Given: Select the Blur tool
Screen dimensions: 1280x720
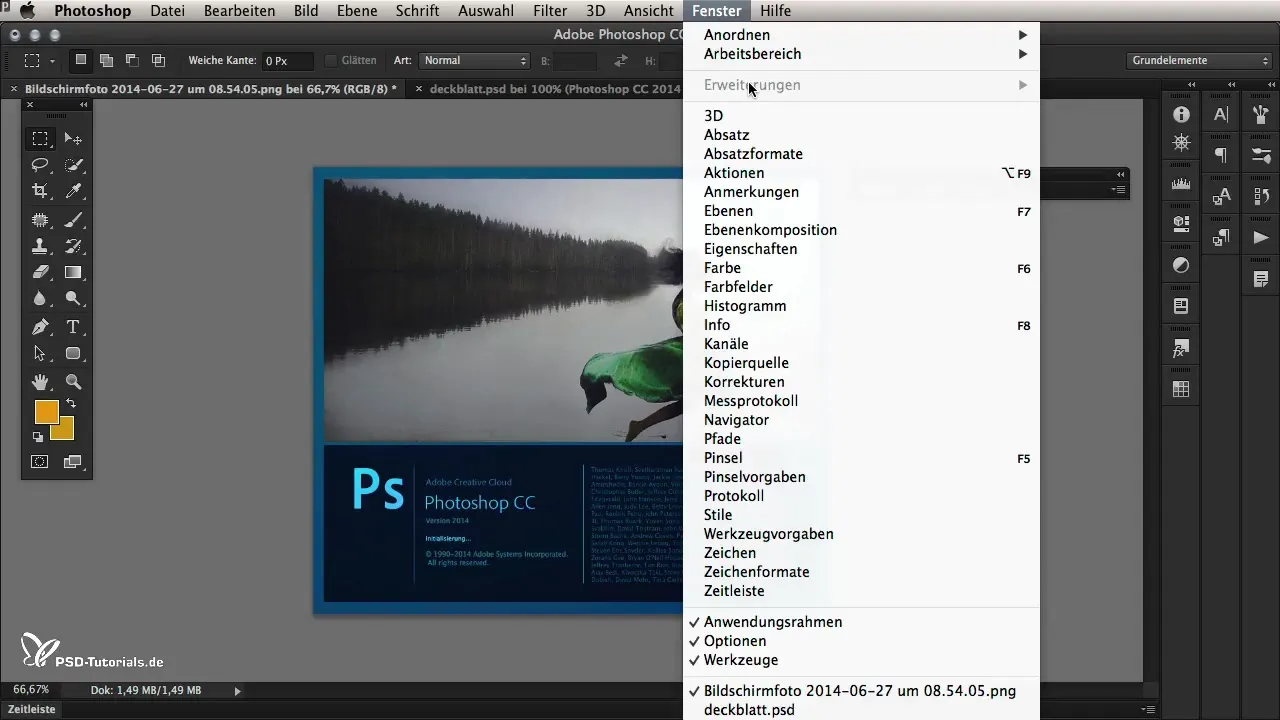Looking at the screenshot, I should click(x=40, y=299).
